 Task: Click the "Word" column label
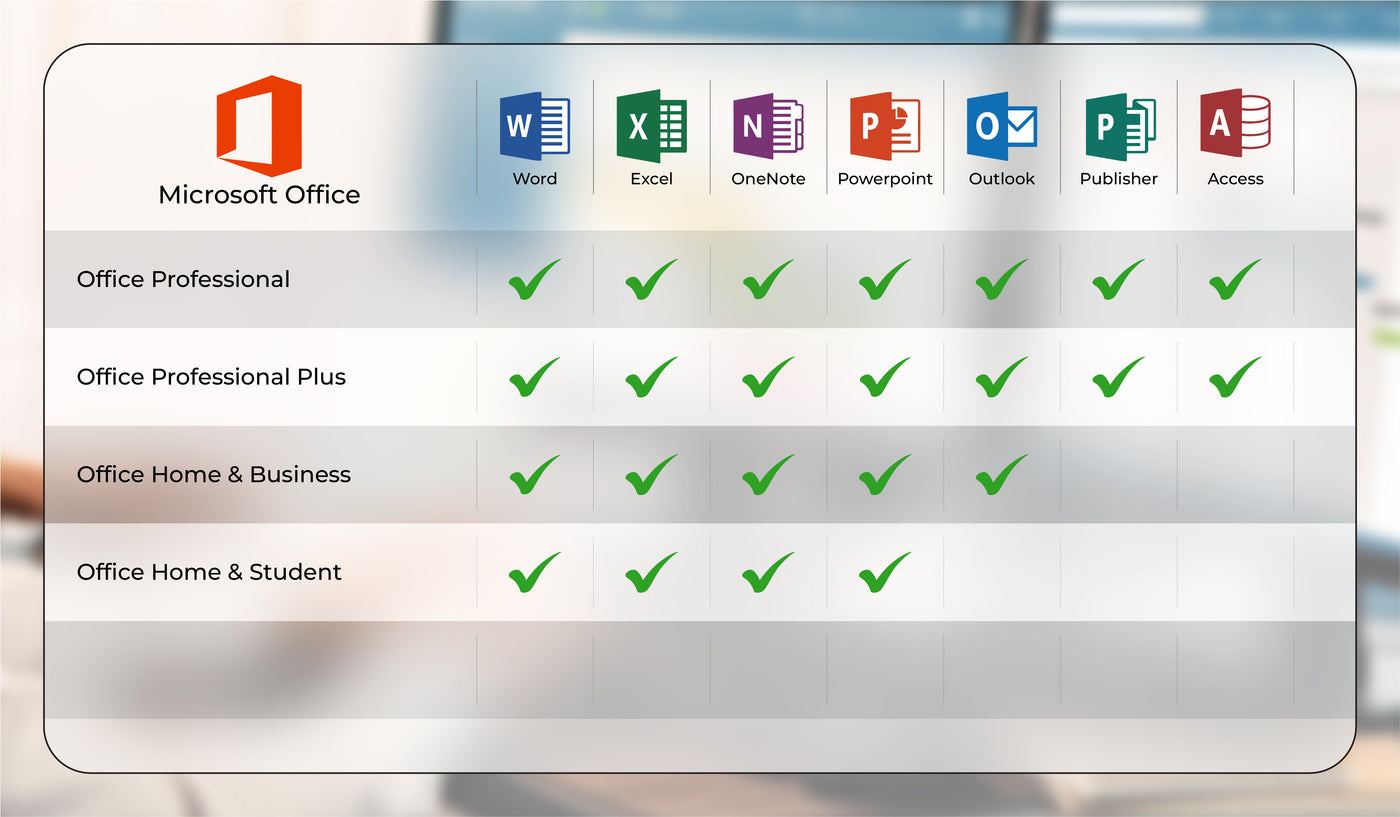535,179
